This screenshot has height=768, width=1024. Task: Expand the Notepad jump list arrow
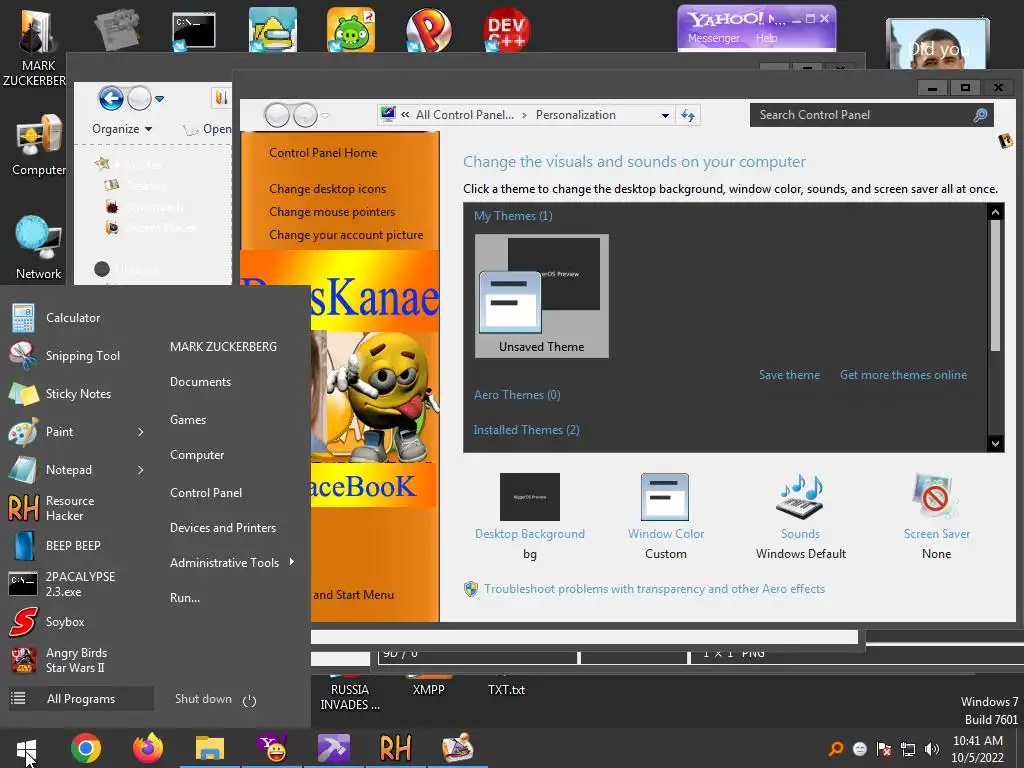click(x=140, y=470)
